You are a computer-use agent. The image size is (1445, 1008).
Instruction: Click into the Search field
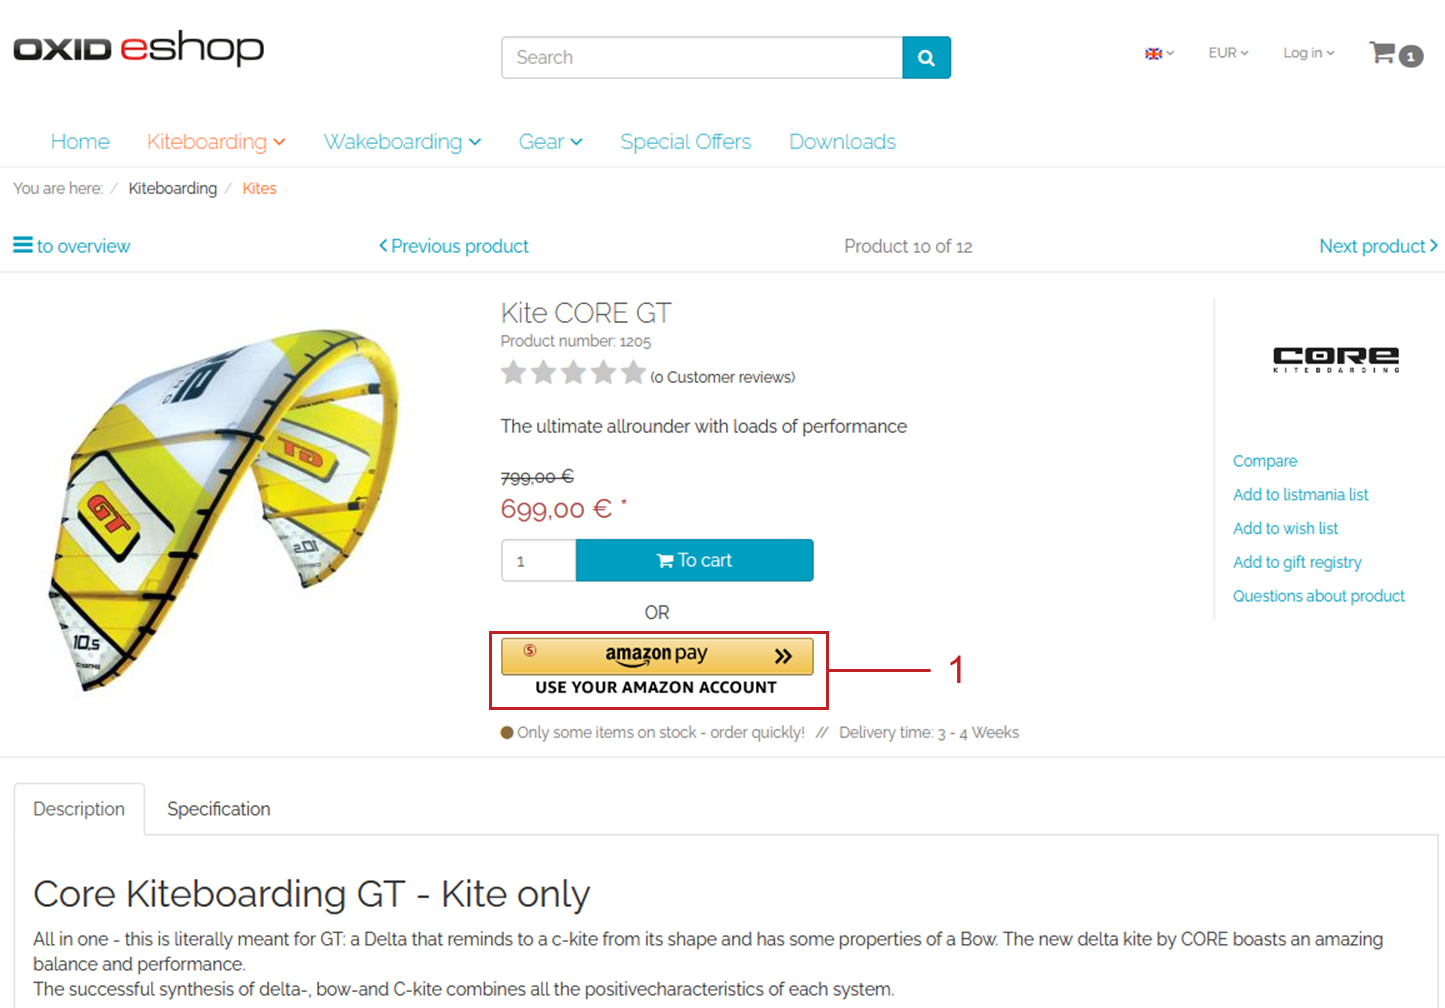(702, 58)
